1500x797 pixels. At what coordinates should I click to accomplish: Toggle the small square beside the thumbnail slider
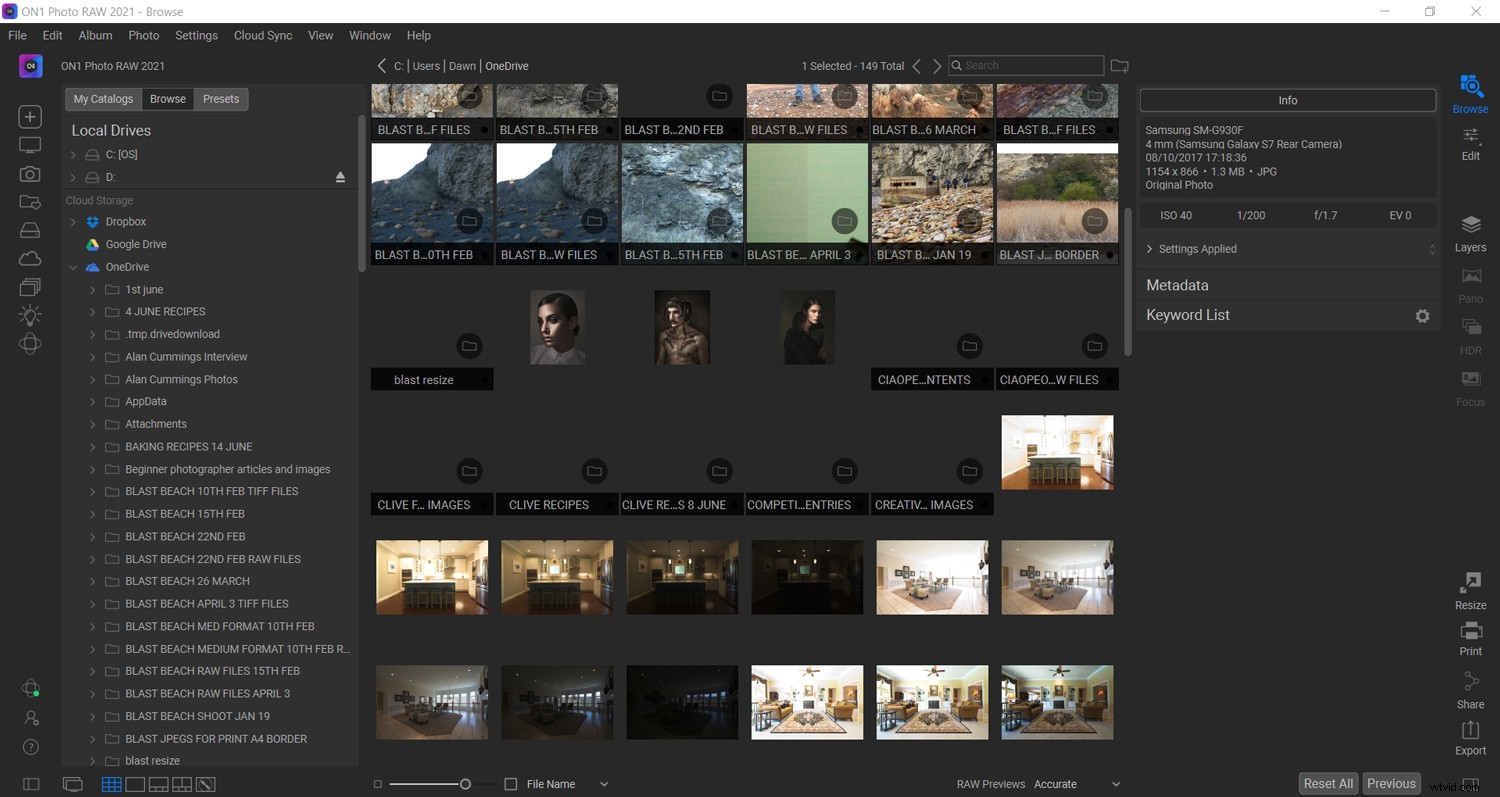point(377,784)
